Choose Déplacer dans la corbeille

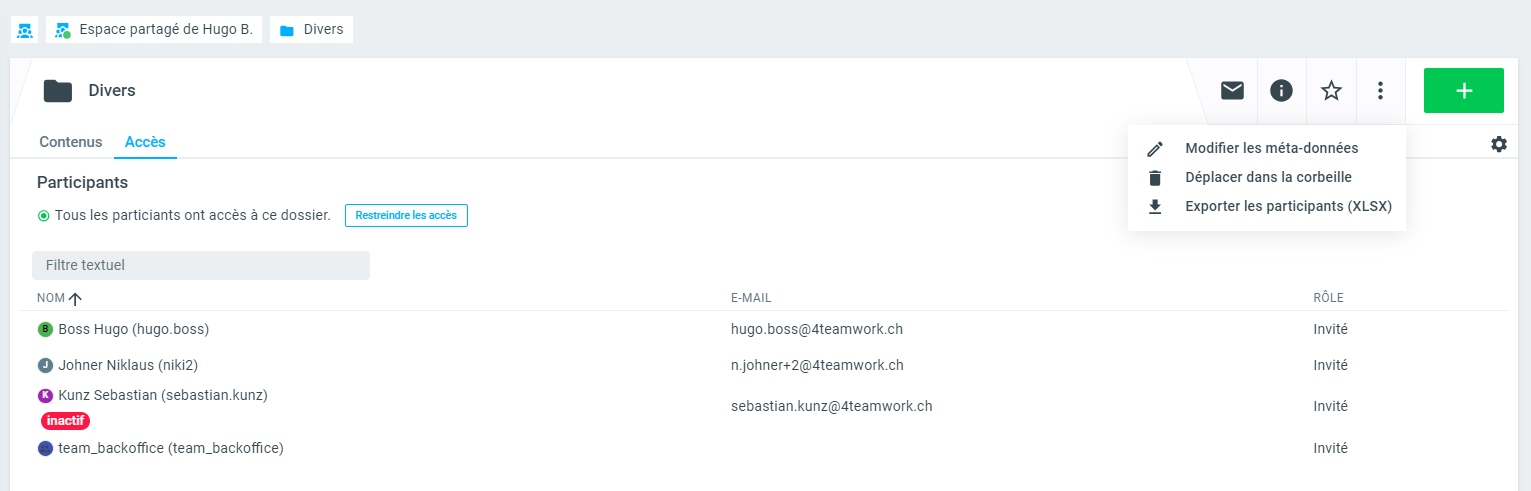(x=1267, y=177)
